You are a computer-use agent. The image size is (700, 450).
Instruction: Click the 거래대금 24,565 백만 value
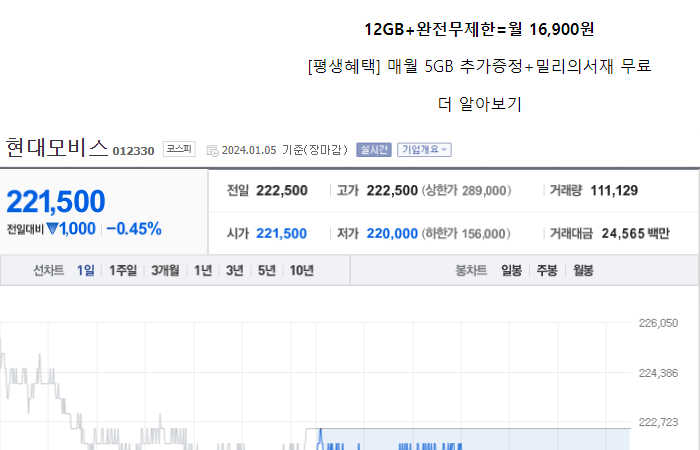click(x=636, y=233)
